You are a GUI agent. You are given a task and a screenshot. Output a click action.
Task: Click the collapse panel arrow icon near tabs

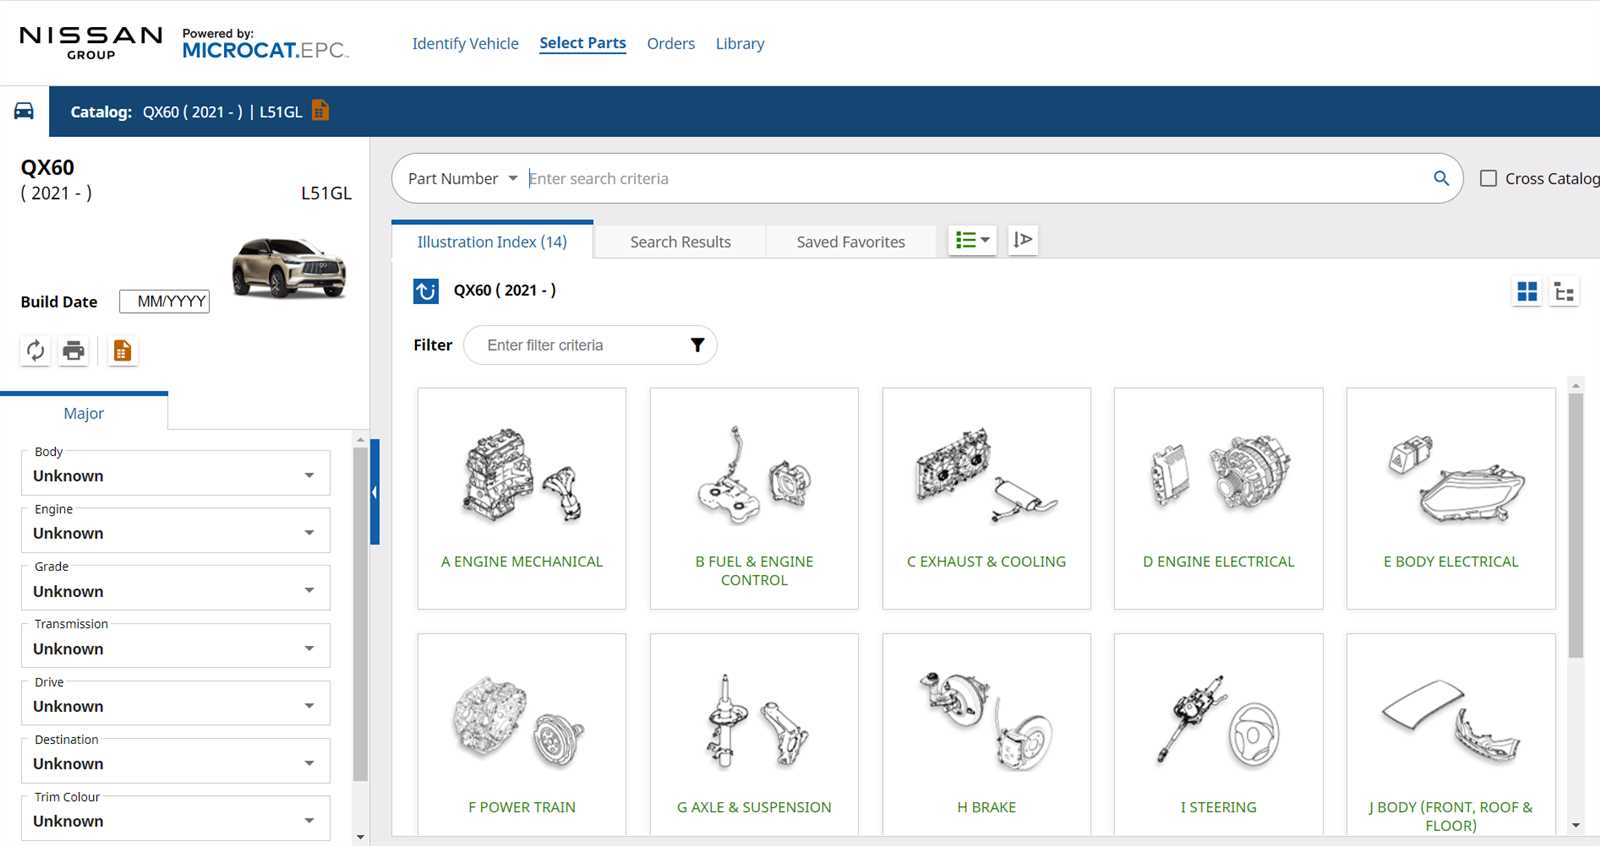[x=1023, y=240]
